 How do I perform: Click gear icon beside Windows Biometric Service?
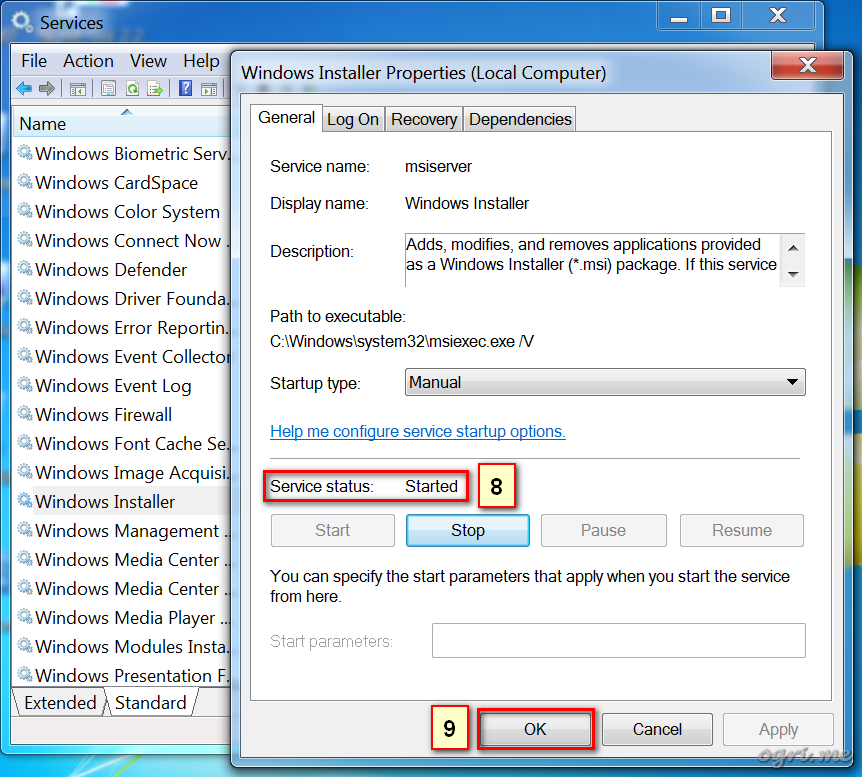pos(25,152)
